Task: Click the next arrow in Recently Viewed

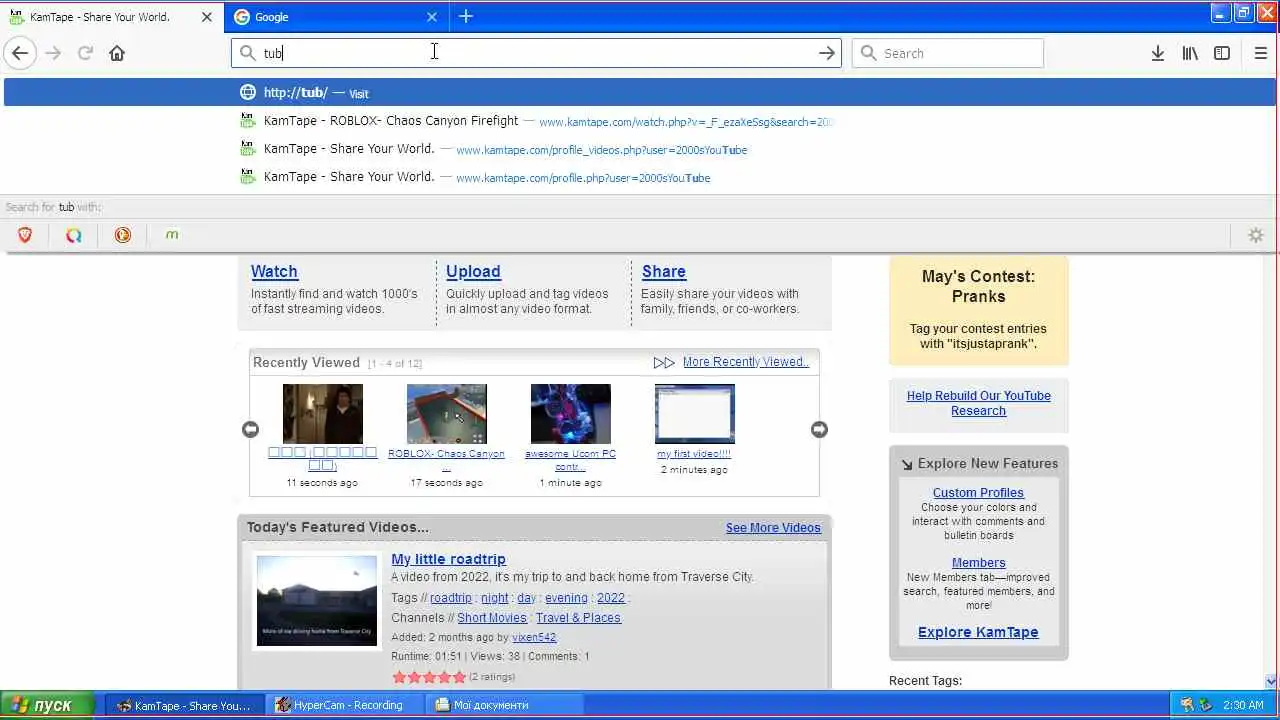Action: point(819,429)
